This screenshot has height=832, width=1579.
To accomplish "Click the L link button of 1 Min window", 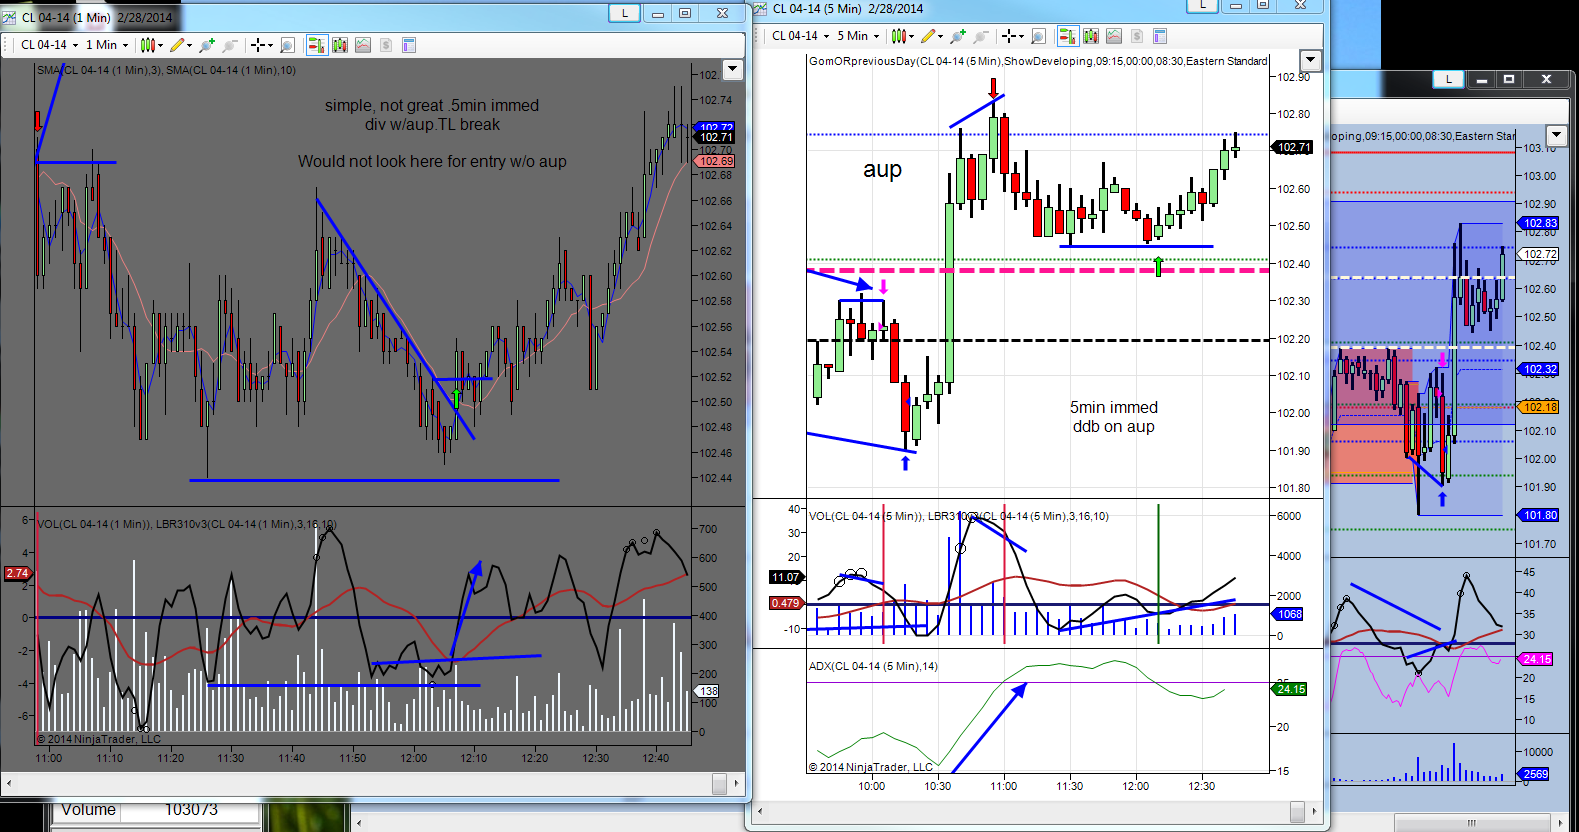I will [x=625, y=13].
